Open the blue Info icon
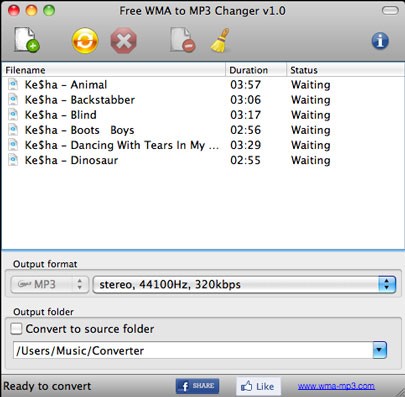This screenshot has height=397, width=405. click(380, 41)
